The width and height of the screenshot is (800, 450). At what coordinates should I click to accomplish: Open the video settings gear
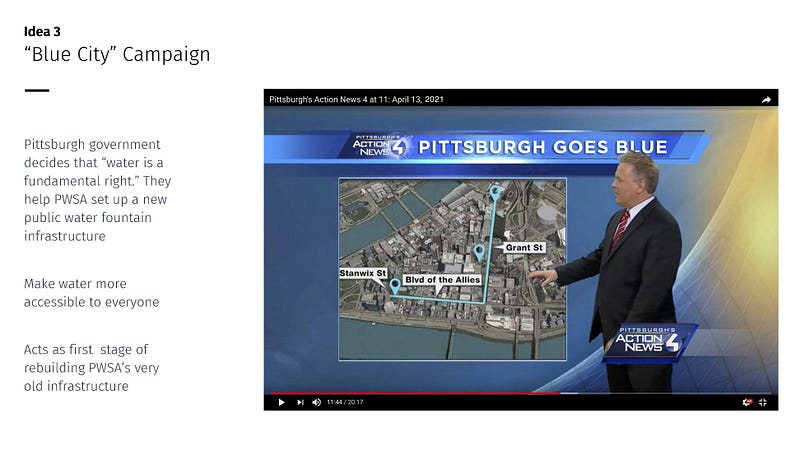(747, 402)
